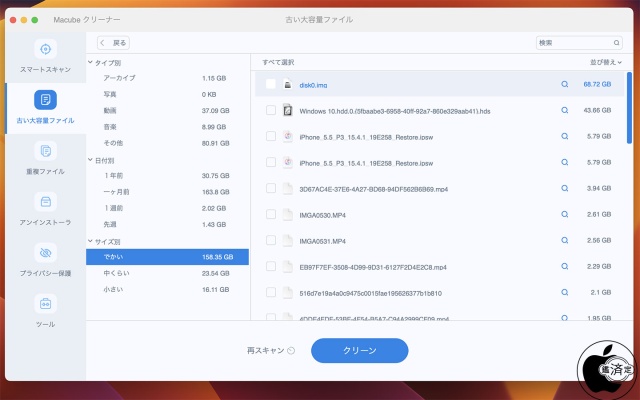640x400 pixels.
Task: Select the 一ヶ月前 163.8 GB filter
Action: [x=167, y=192]
